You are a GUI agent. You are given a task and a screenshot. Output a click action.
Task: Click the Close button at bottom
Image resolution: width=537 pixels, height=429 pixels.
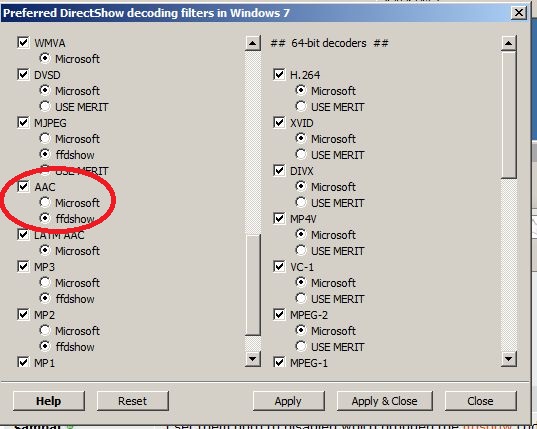(480, 401)
